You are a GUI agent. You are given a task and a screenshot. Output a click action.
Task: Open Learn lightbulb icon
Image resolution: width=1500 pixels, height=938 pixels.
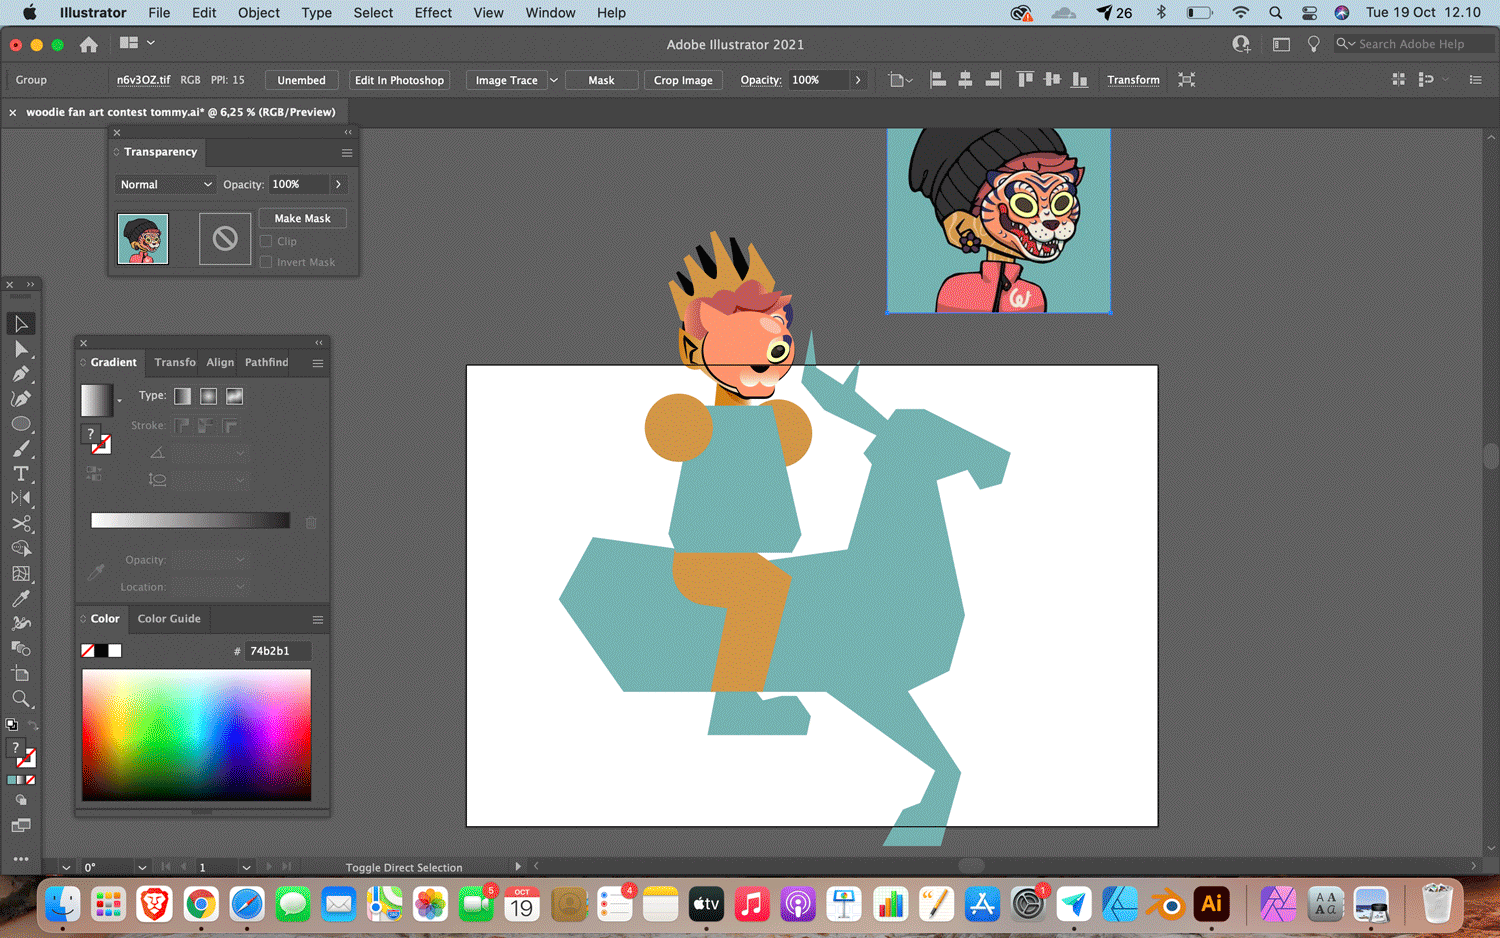point(1314,44)
